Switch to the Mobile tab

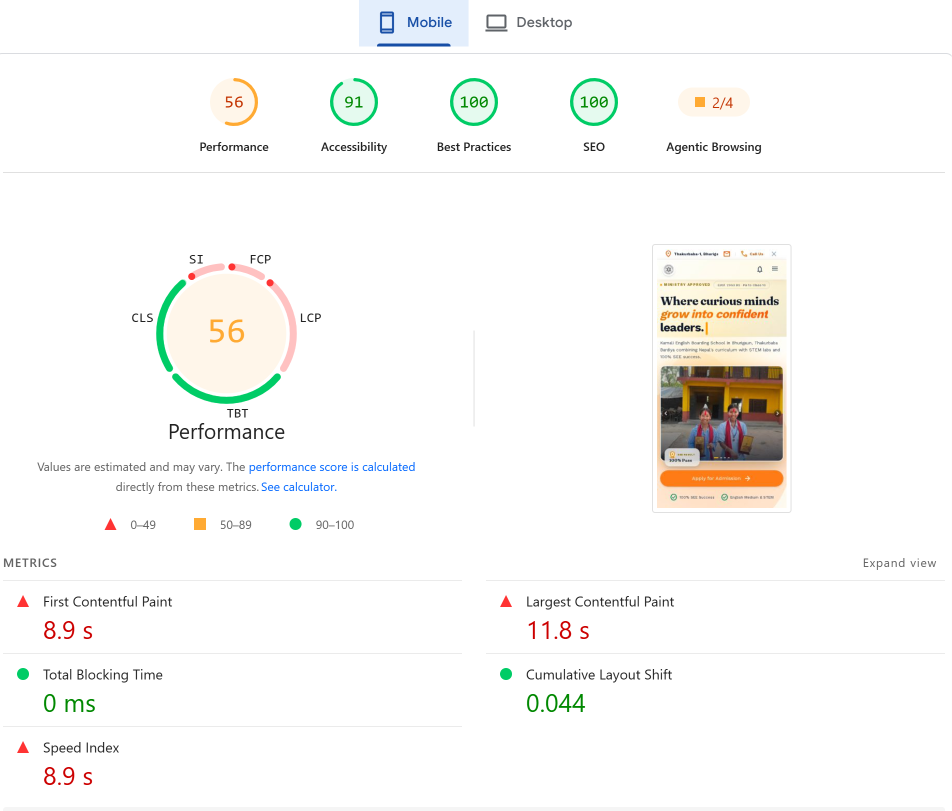[x=413, y=23]
